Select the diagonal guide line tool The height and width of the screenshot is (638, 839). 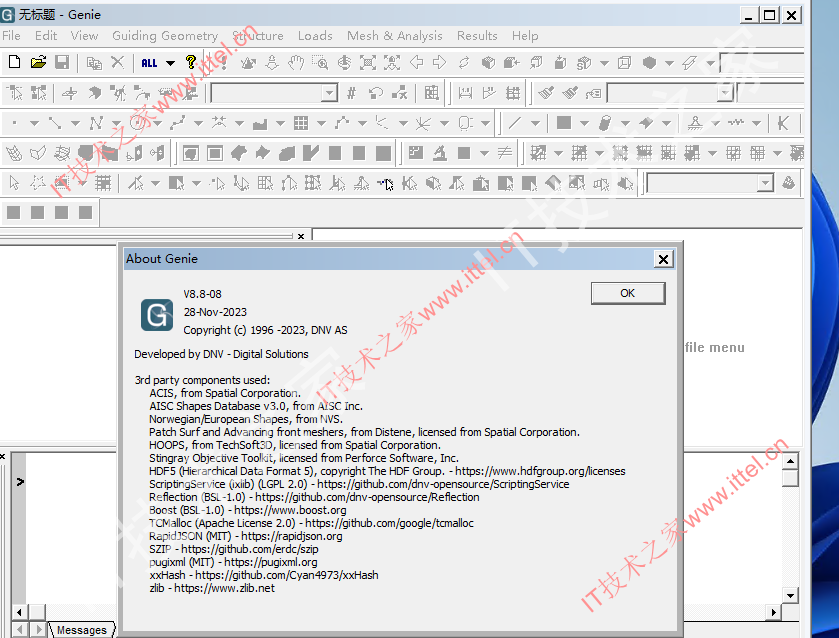(x=55, y=123)
